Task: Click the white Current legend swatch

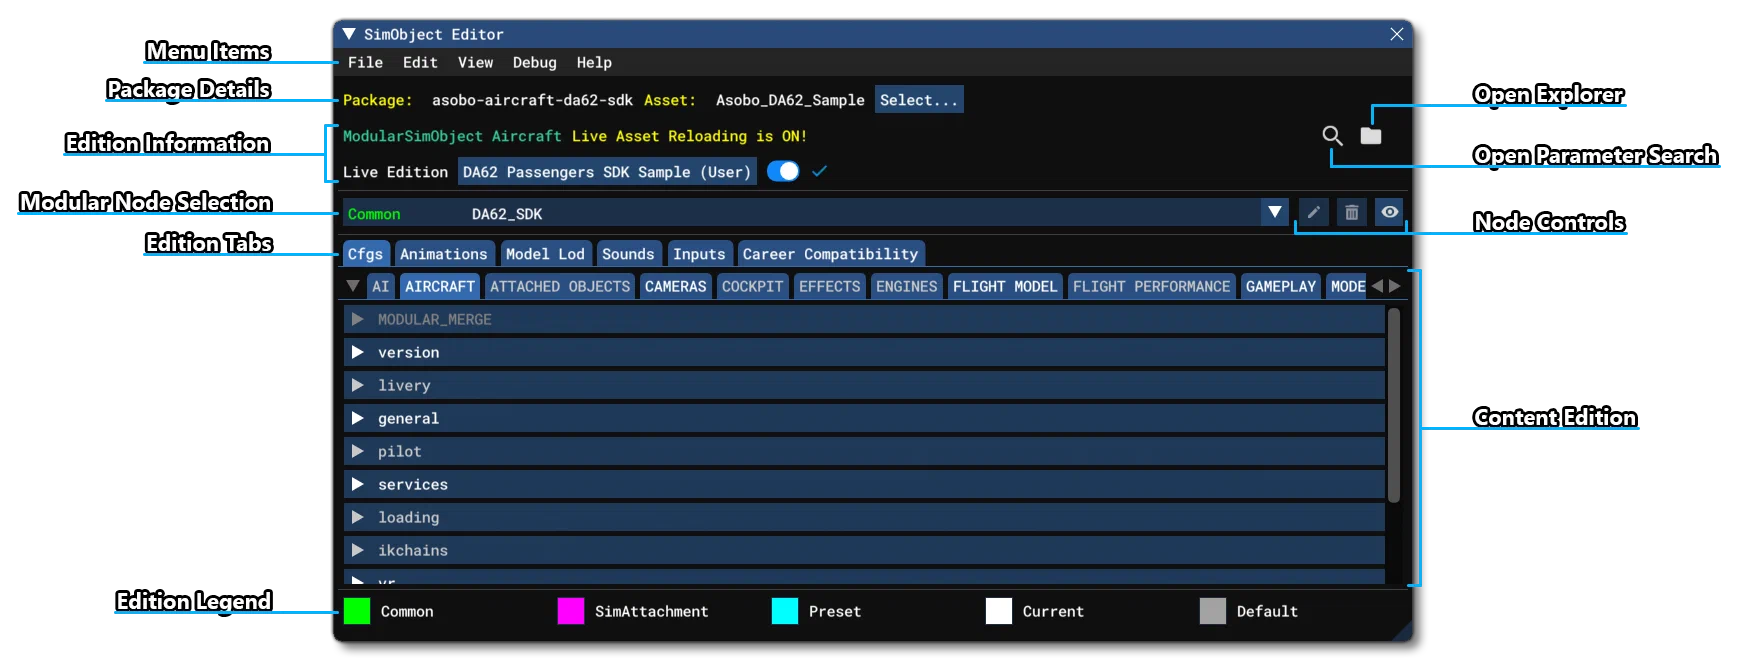Action: coord(999,611)
